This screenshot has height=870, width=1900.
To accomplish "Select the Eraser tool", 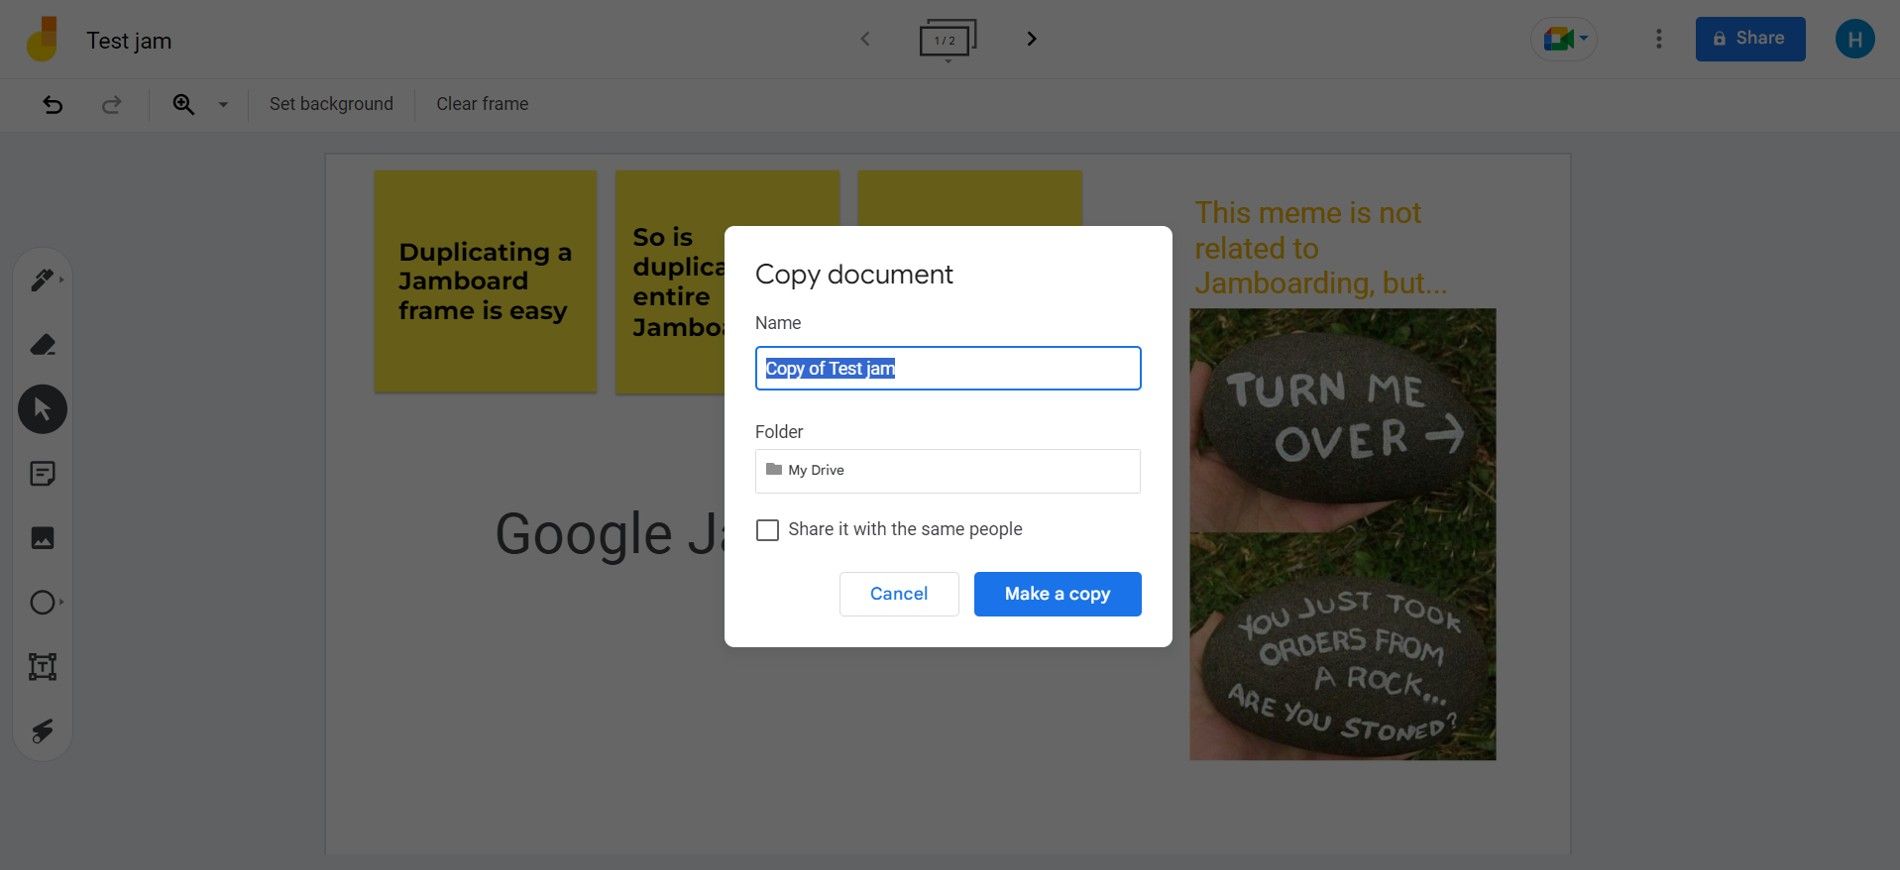I will [42, 345].
